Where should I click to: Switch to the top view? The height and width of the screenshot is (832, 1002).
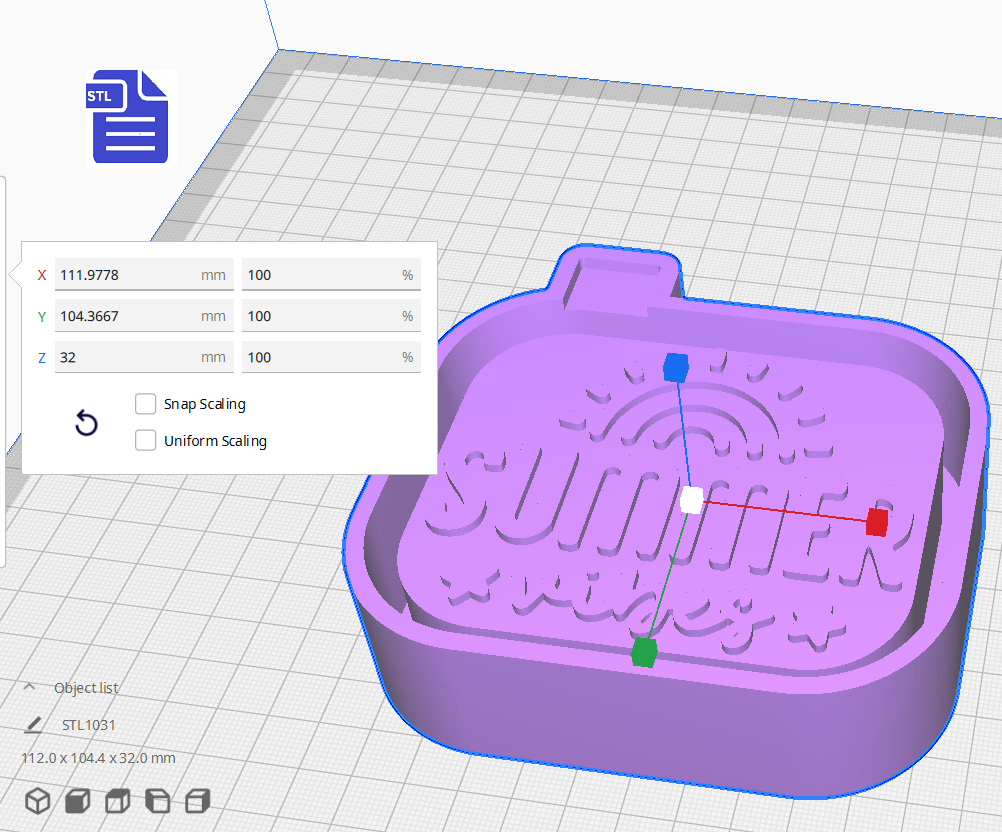coord(115,800)
